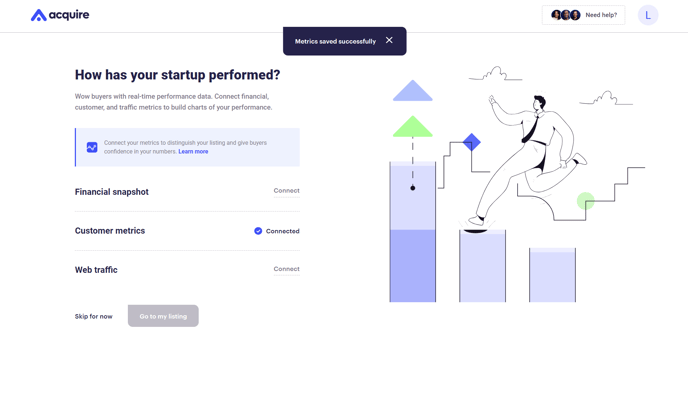The width and height of the screenshot is (688, 394).
Task: Select the Customer metrics row title
Action: point(110,231)
